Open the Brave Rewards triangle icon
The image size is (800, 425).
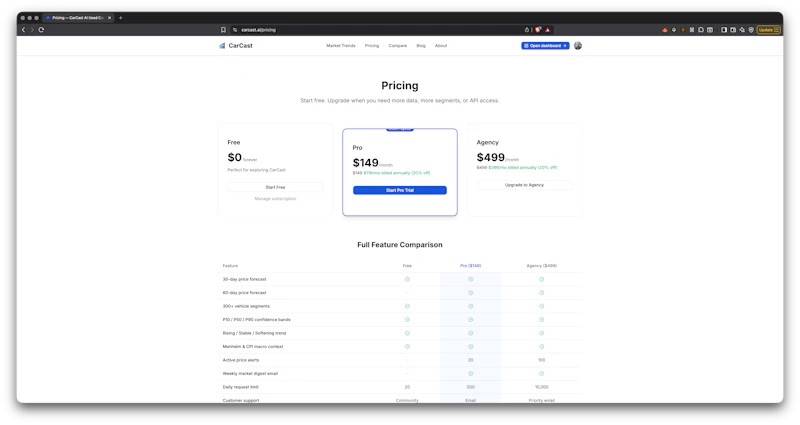point(548,30)
